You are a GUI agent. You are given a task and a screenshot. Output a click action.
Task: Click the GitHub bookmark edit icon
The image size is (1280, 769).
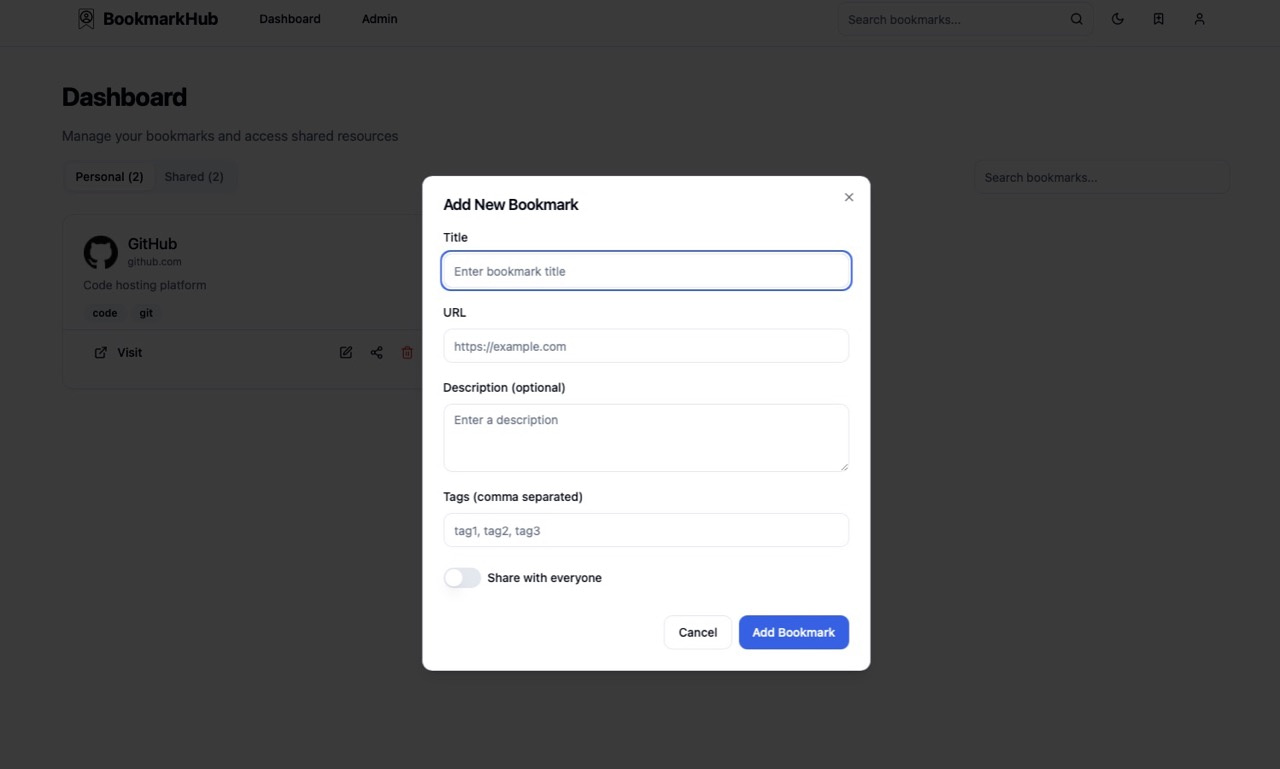coord(346,353)
